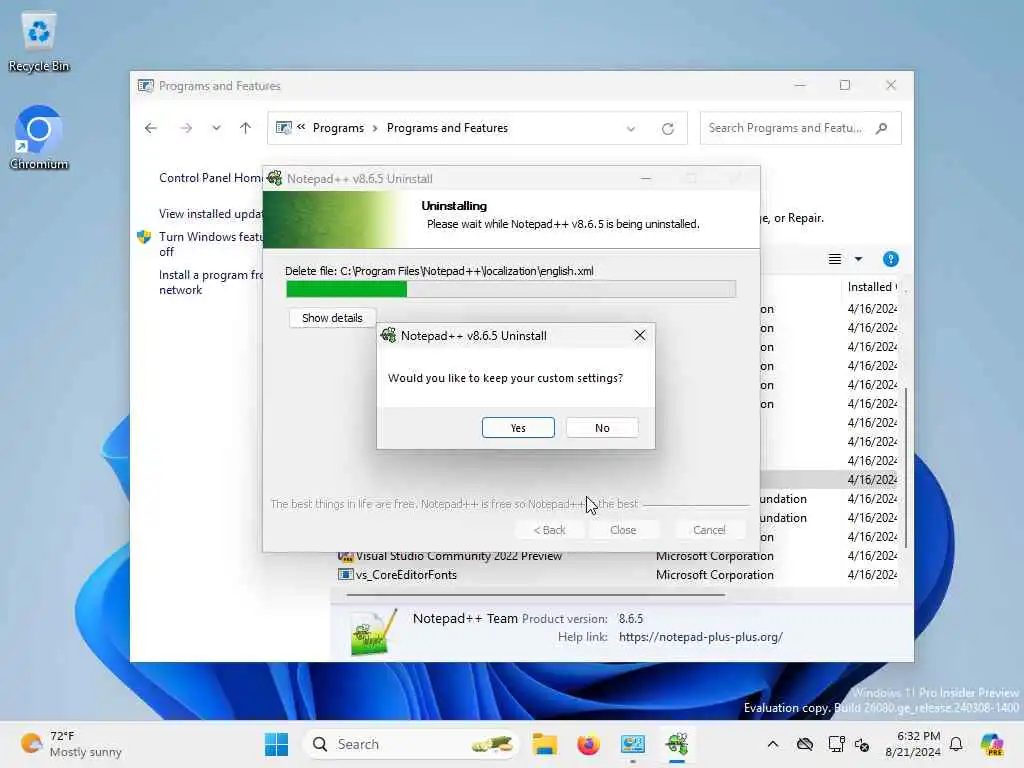This screenshot has width=1024, height=768.
Task: Open the blue Help icon
Action: tap(890, 259)
